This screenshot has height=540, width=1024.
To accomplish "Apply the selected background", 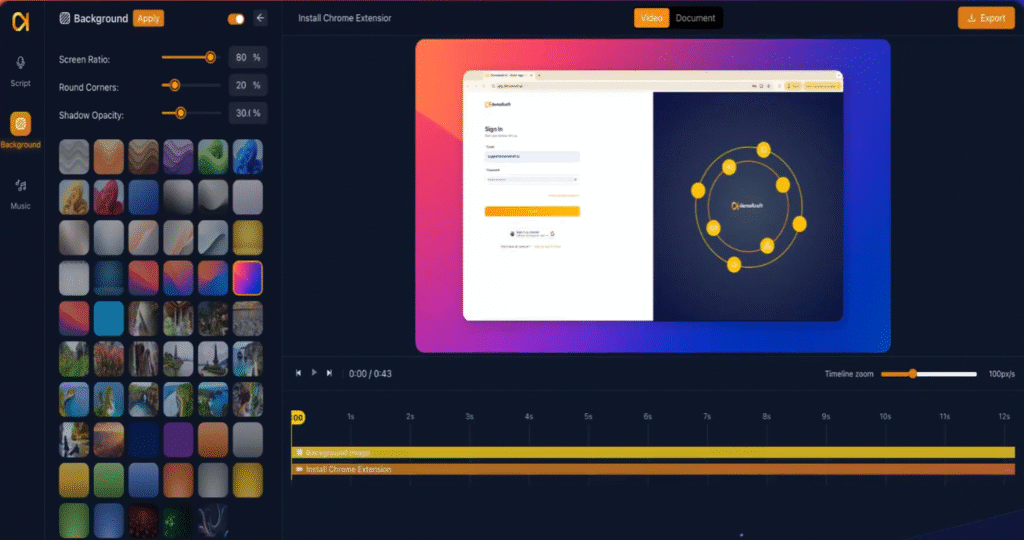I will pyautogui.click(x=148, y=18).
